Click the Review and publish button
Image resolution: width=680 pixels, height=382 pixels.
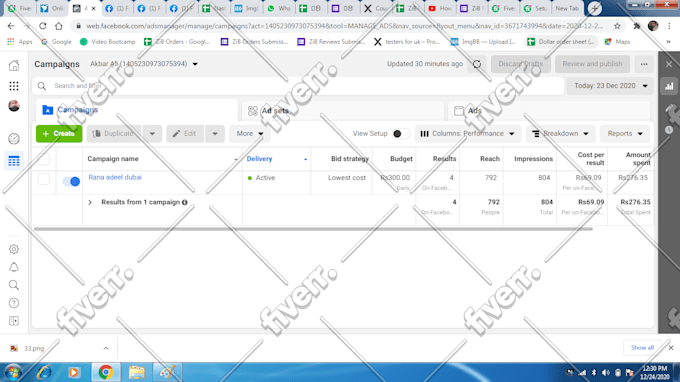pos(592,64)
